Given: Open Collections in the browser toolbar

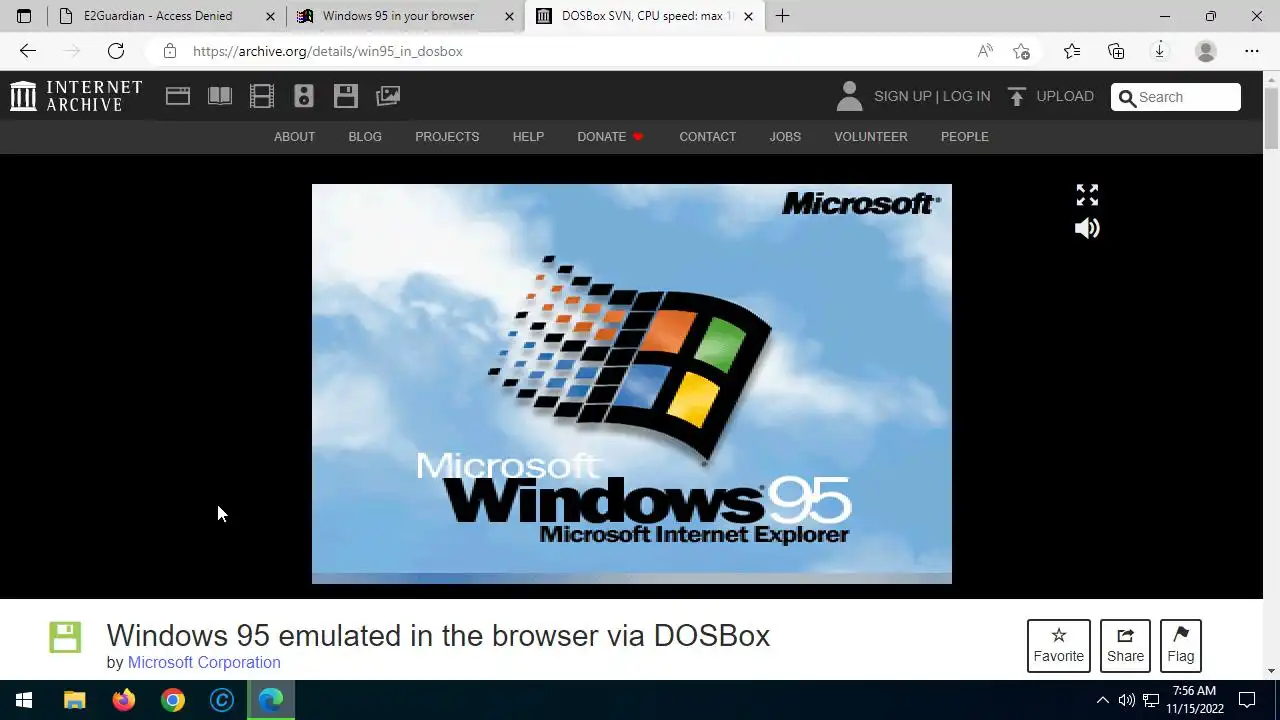Looking at the screenshot, I should tap(1116, 51).
